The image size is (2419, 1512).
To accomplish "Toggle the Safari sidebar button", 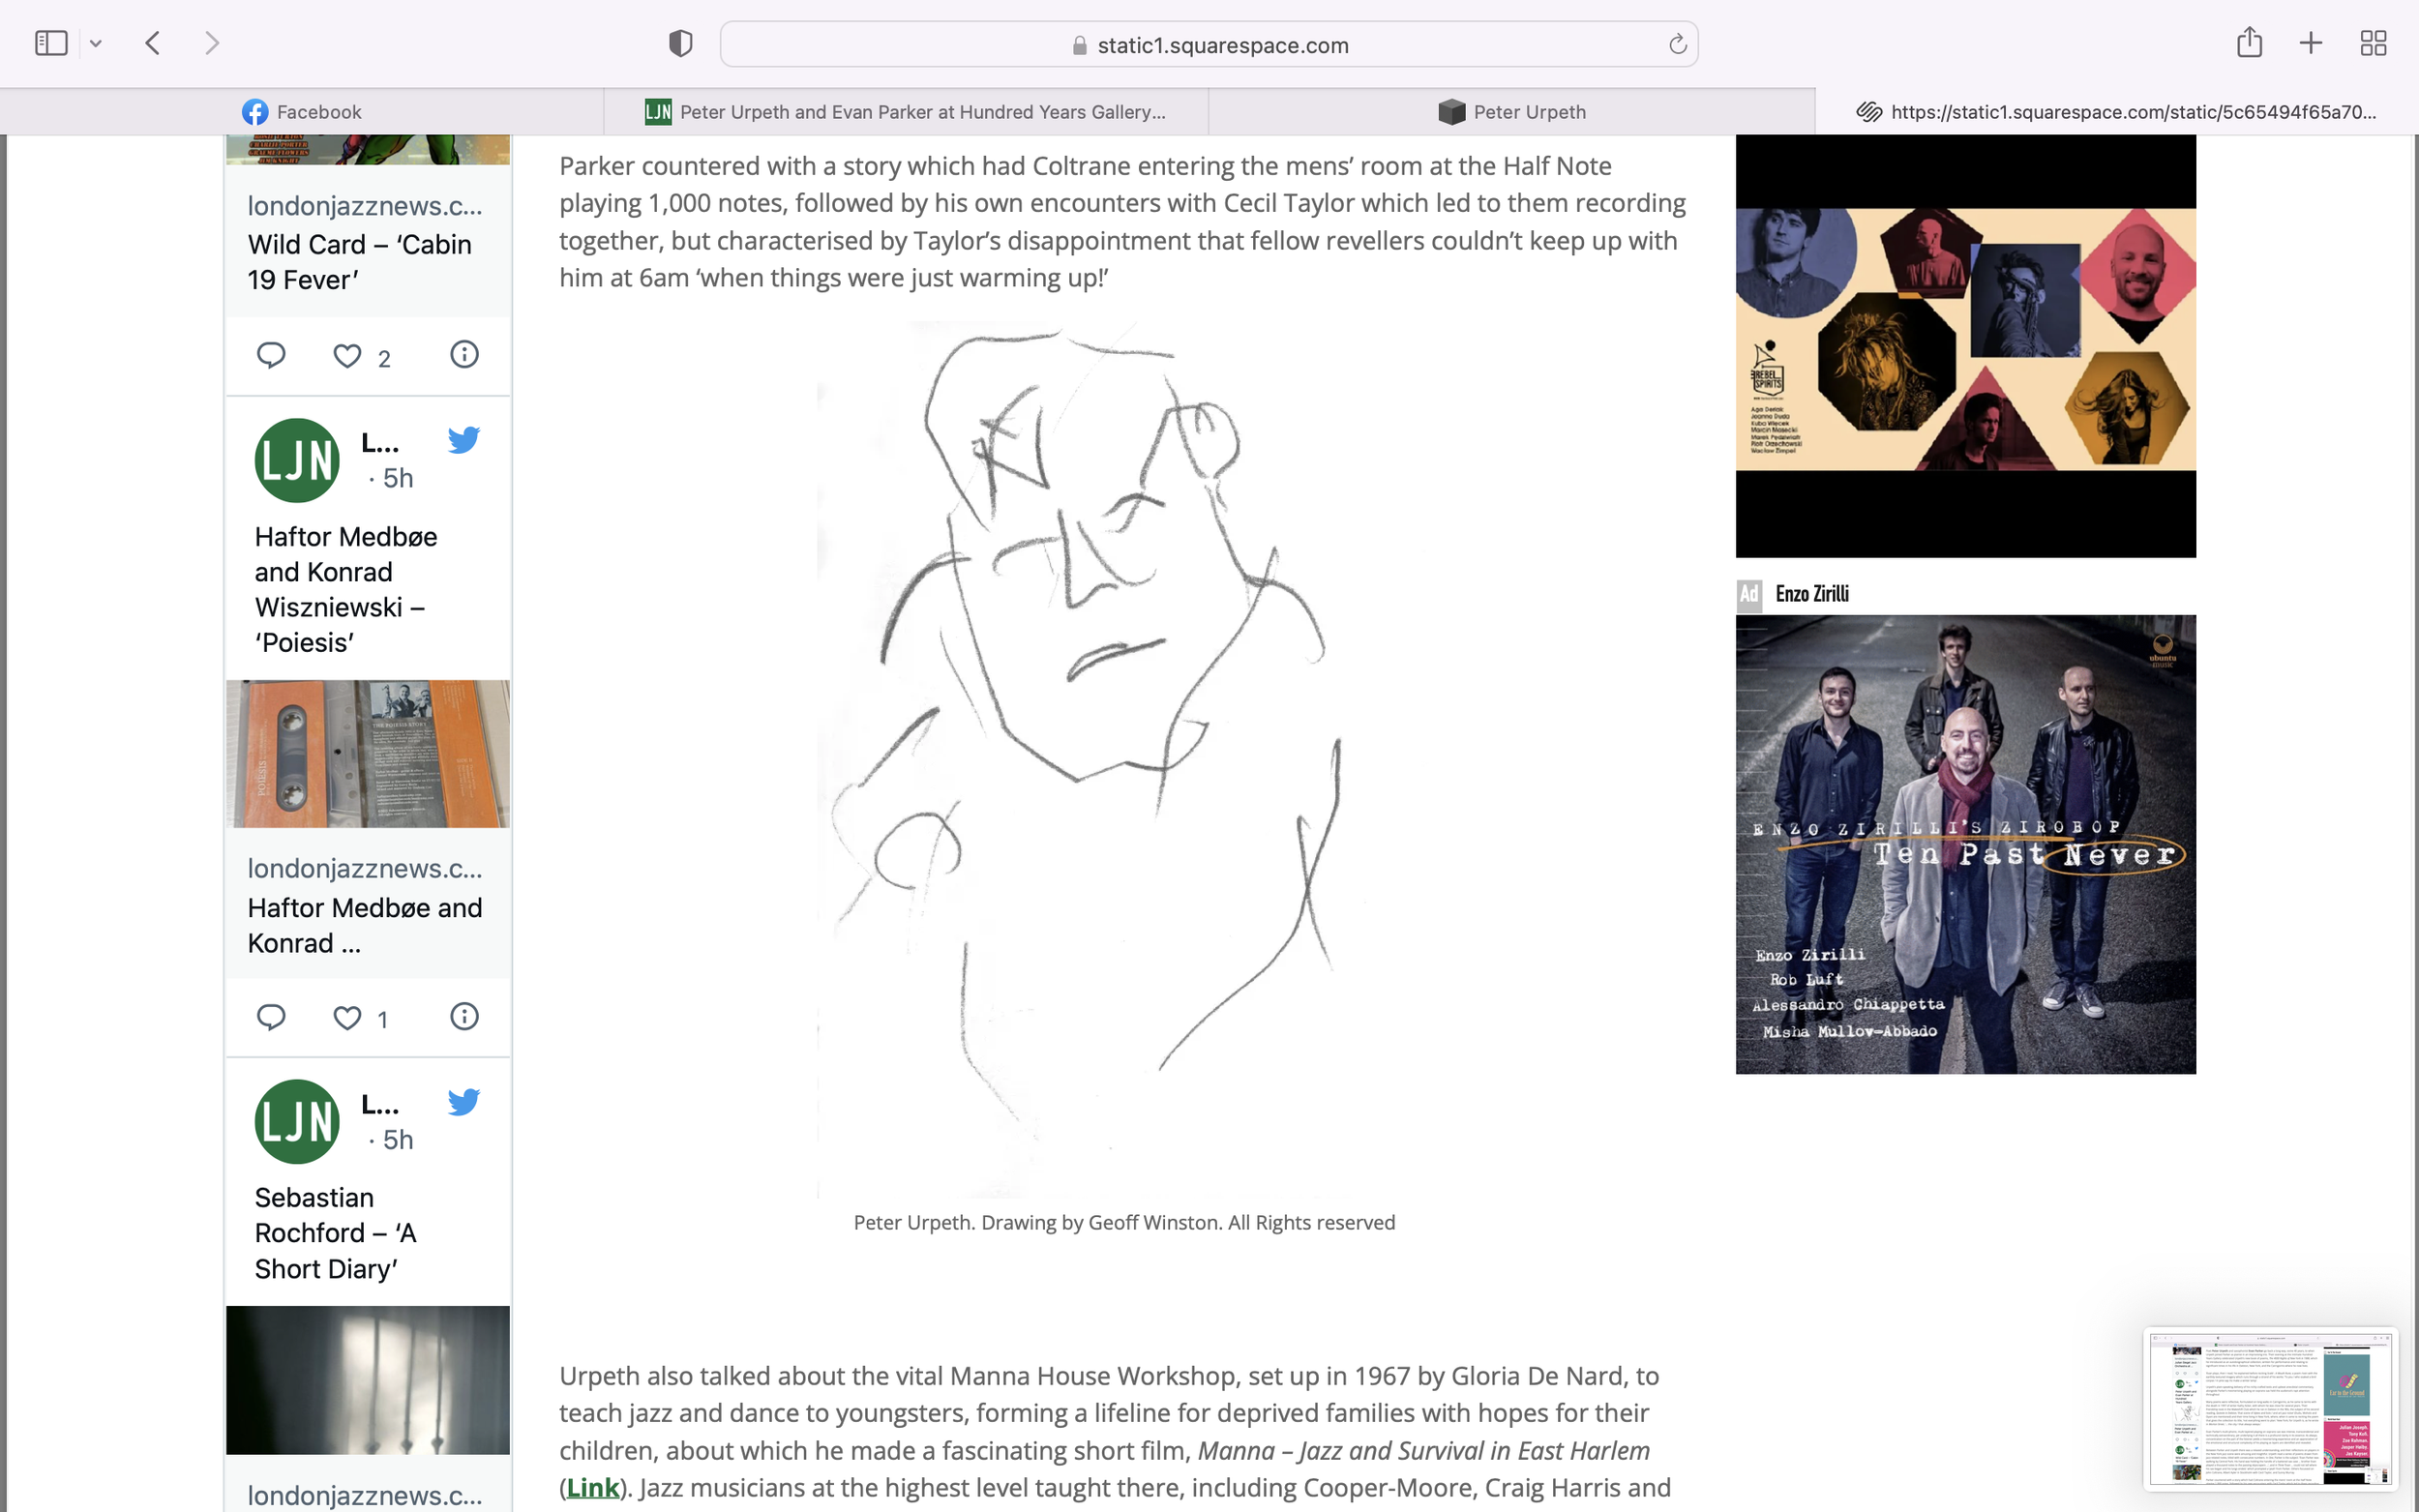I will (x=51, y=43).
